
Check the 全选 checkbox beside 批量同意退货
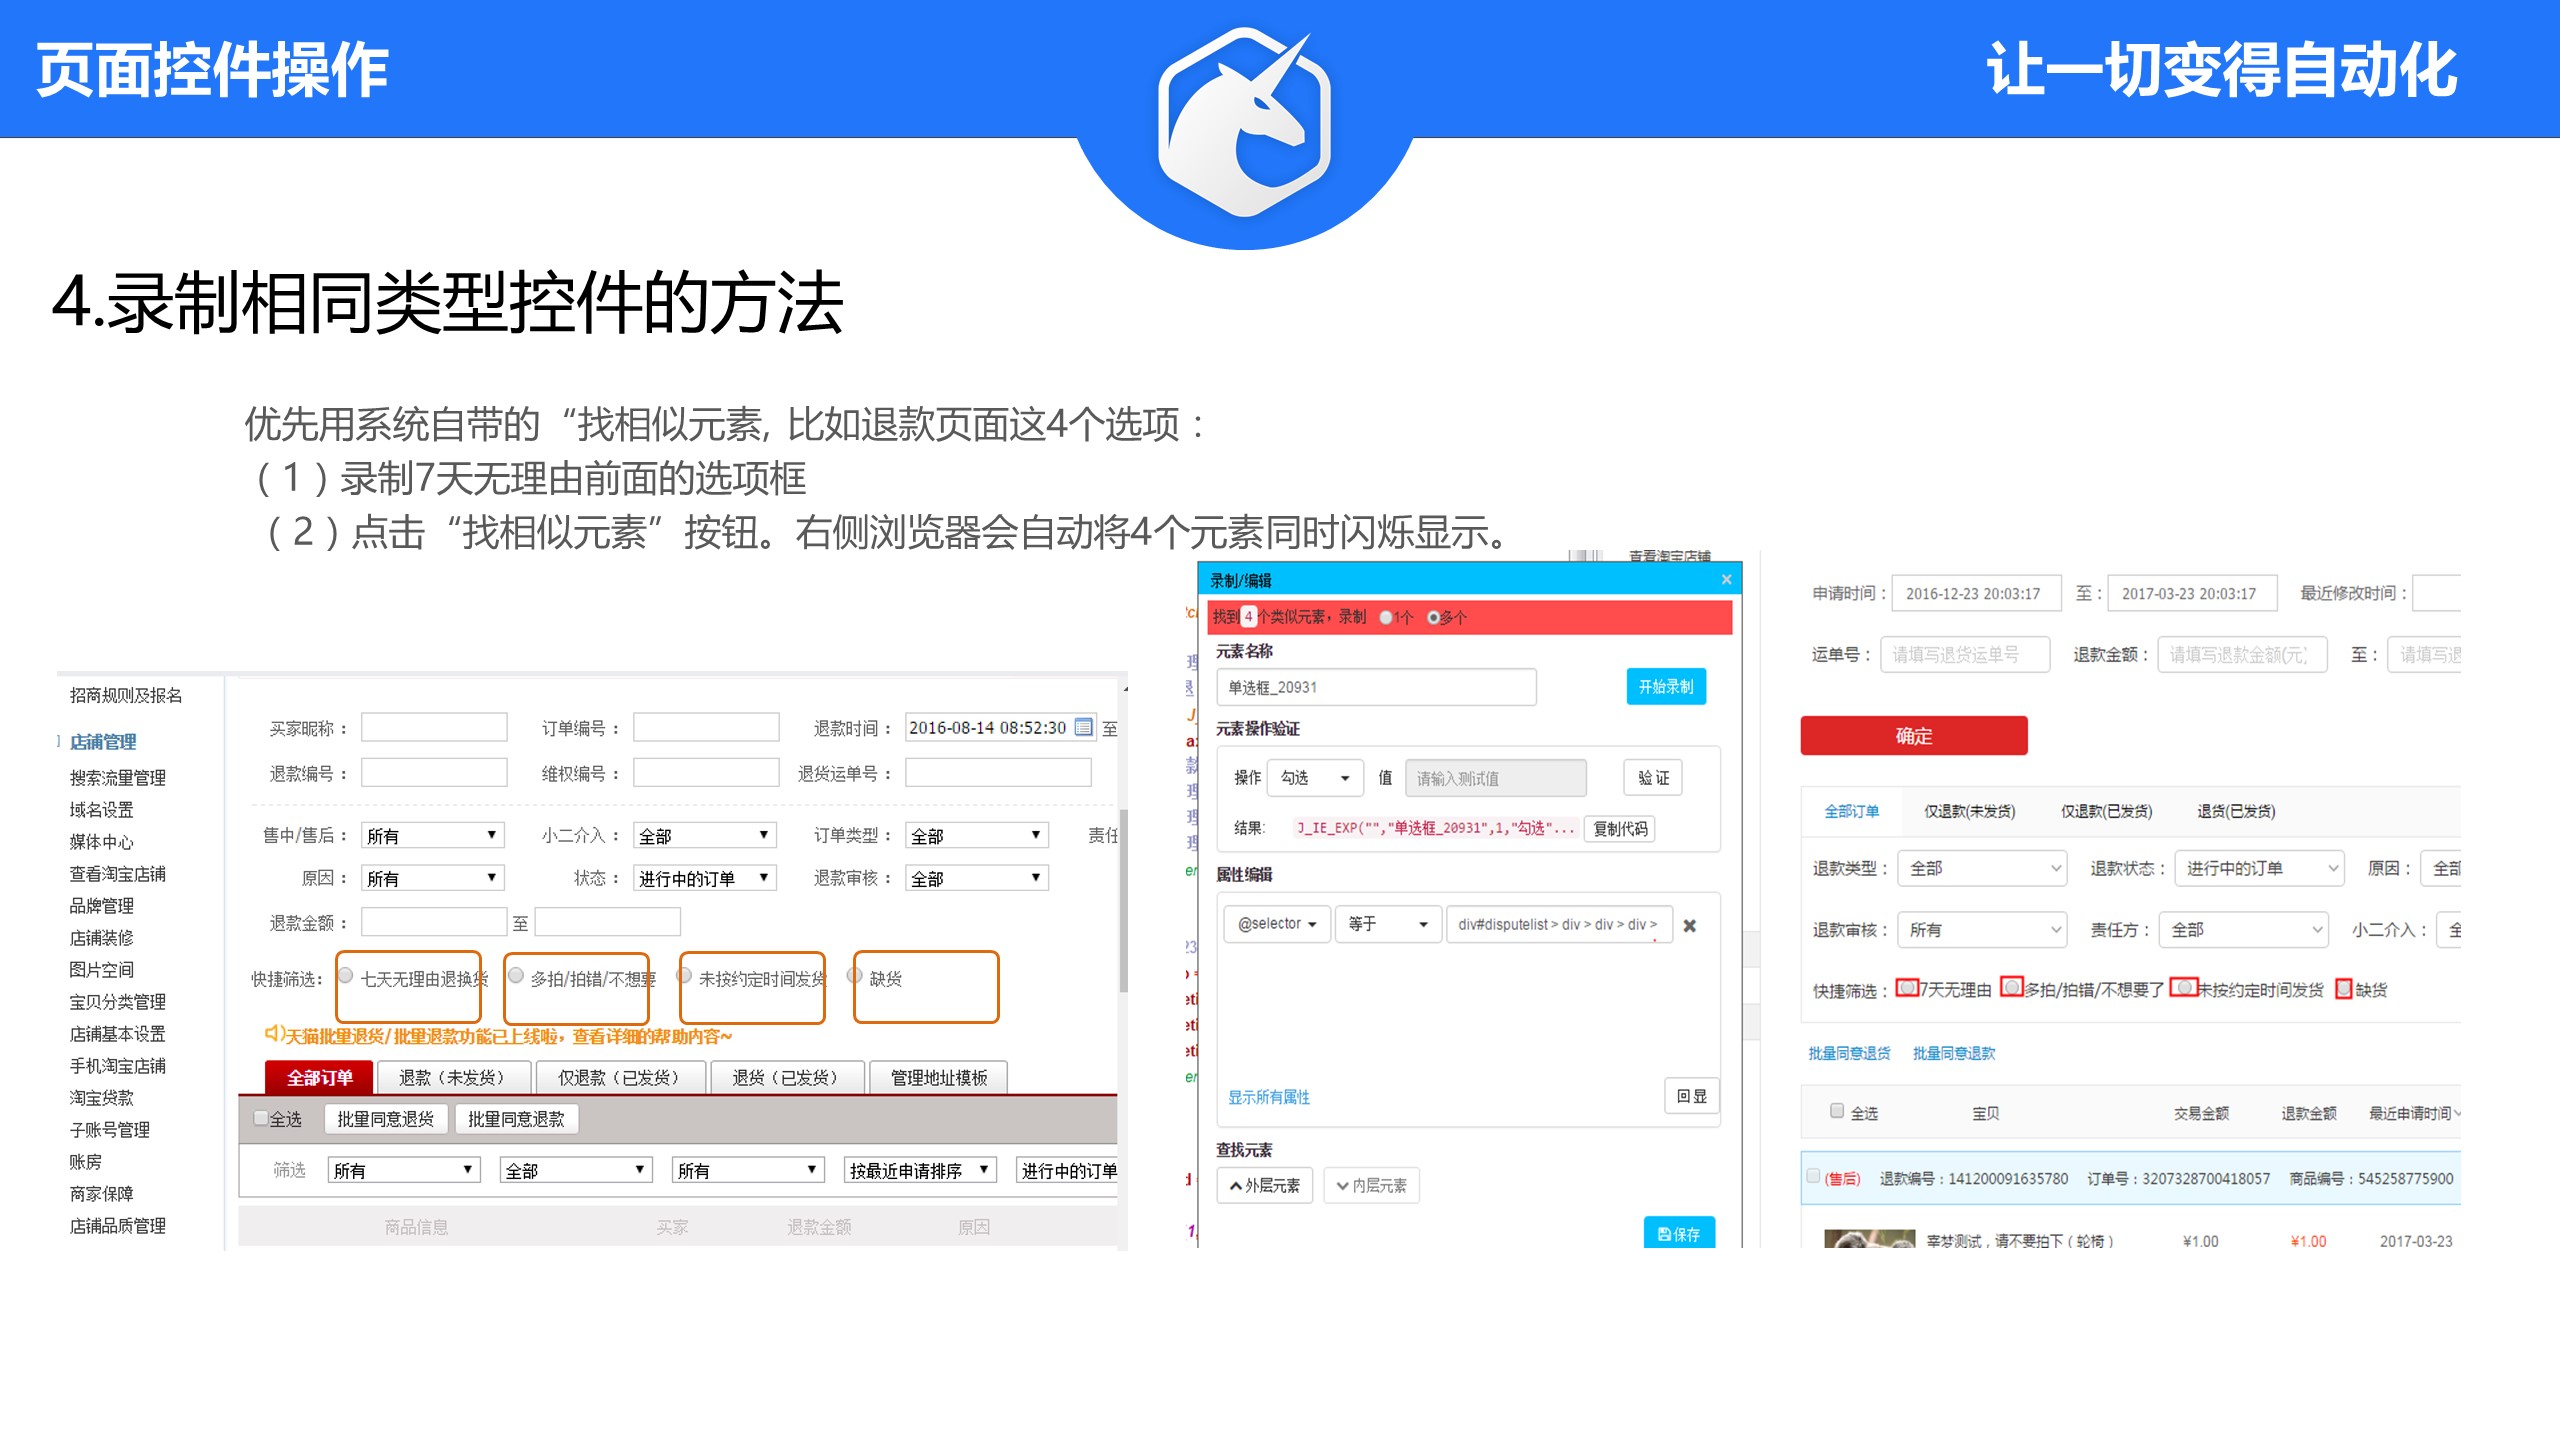pyautogui.click(x=261, y=1118)
